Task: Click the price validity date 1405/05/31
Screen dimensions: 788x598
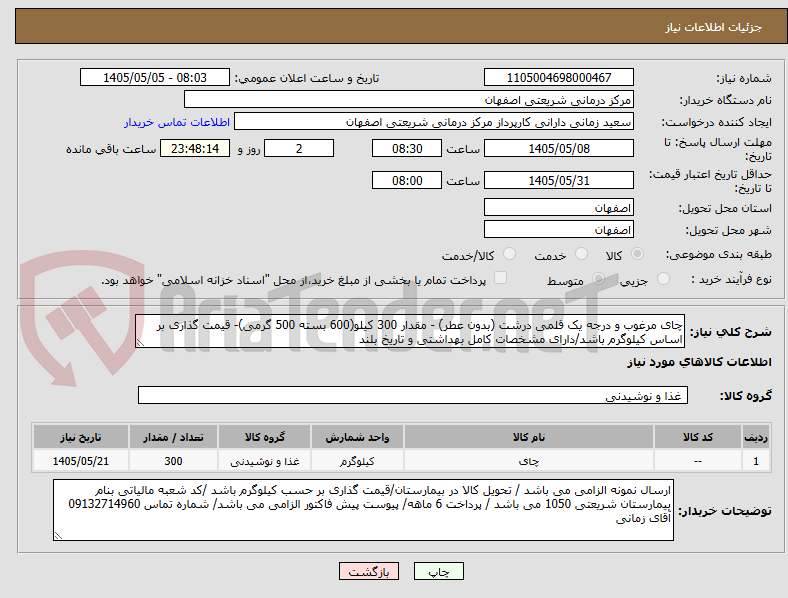Action: click(x=559, y=180)
